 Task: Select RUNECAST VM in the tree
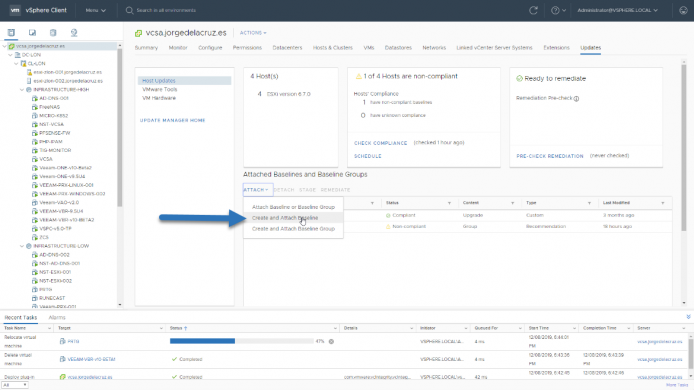point(52,298)
